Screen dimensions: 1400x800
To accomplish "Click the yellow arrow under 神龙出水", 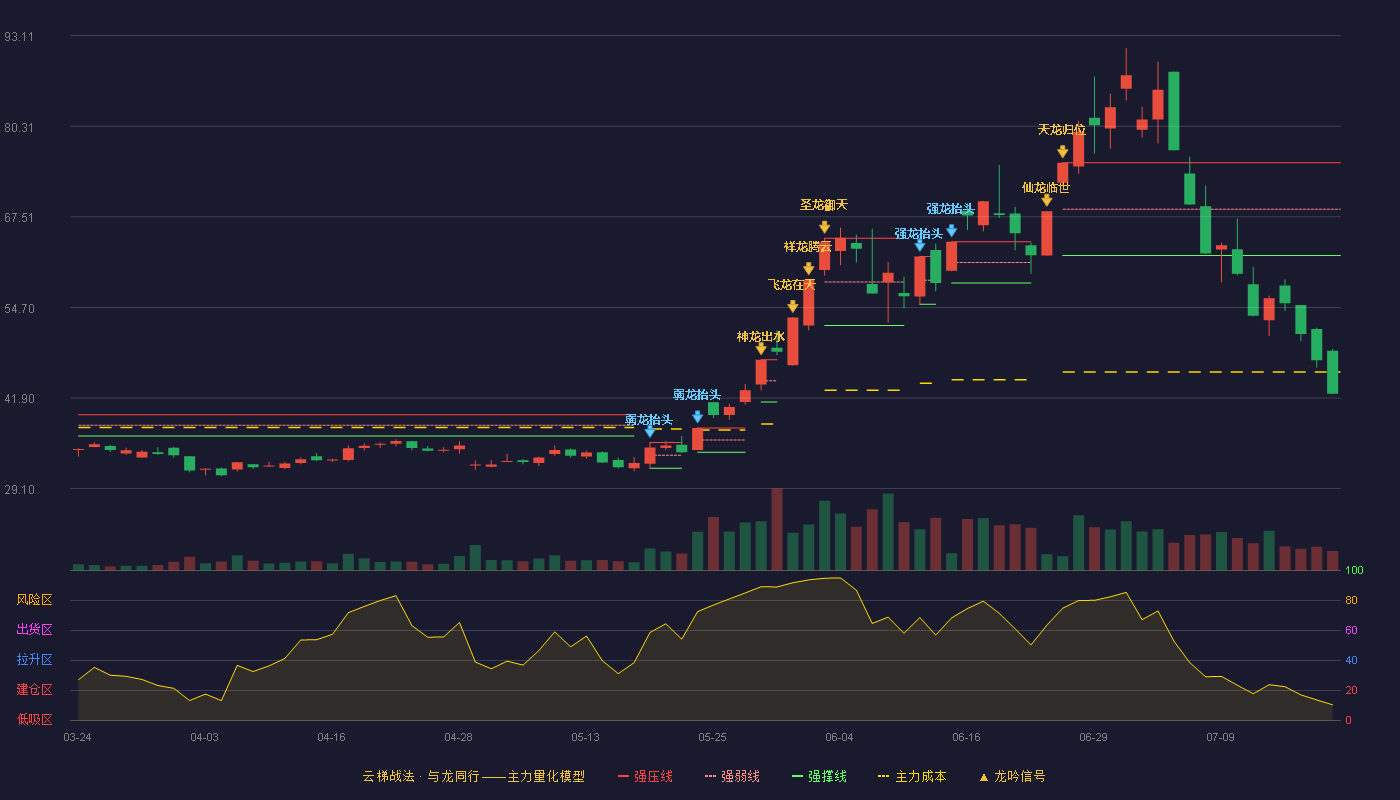I will pos(761,349).
